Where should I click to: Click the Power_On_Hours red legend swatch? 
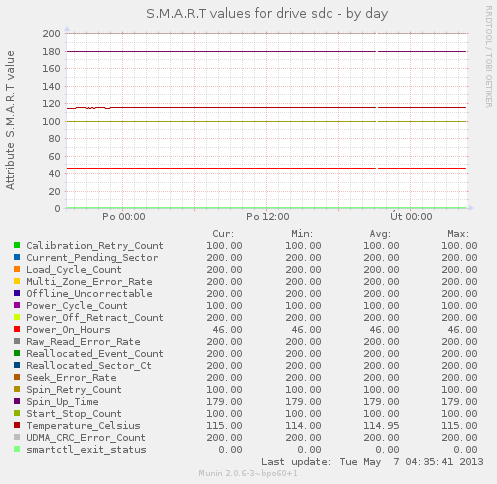17,329
